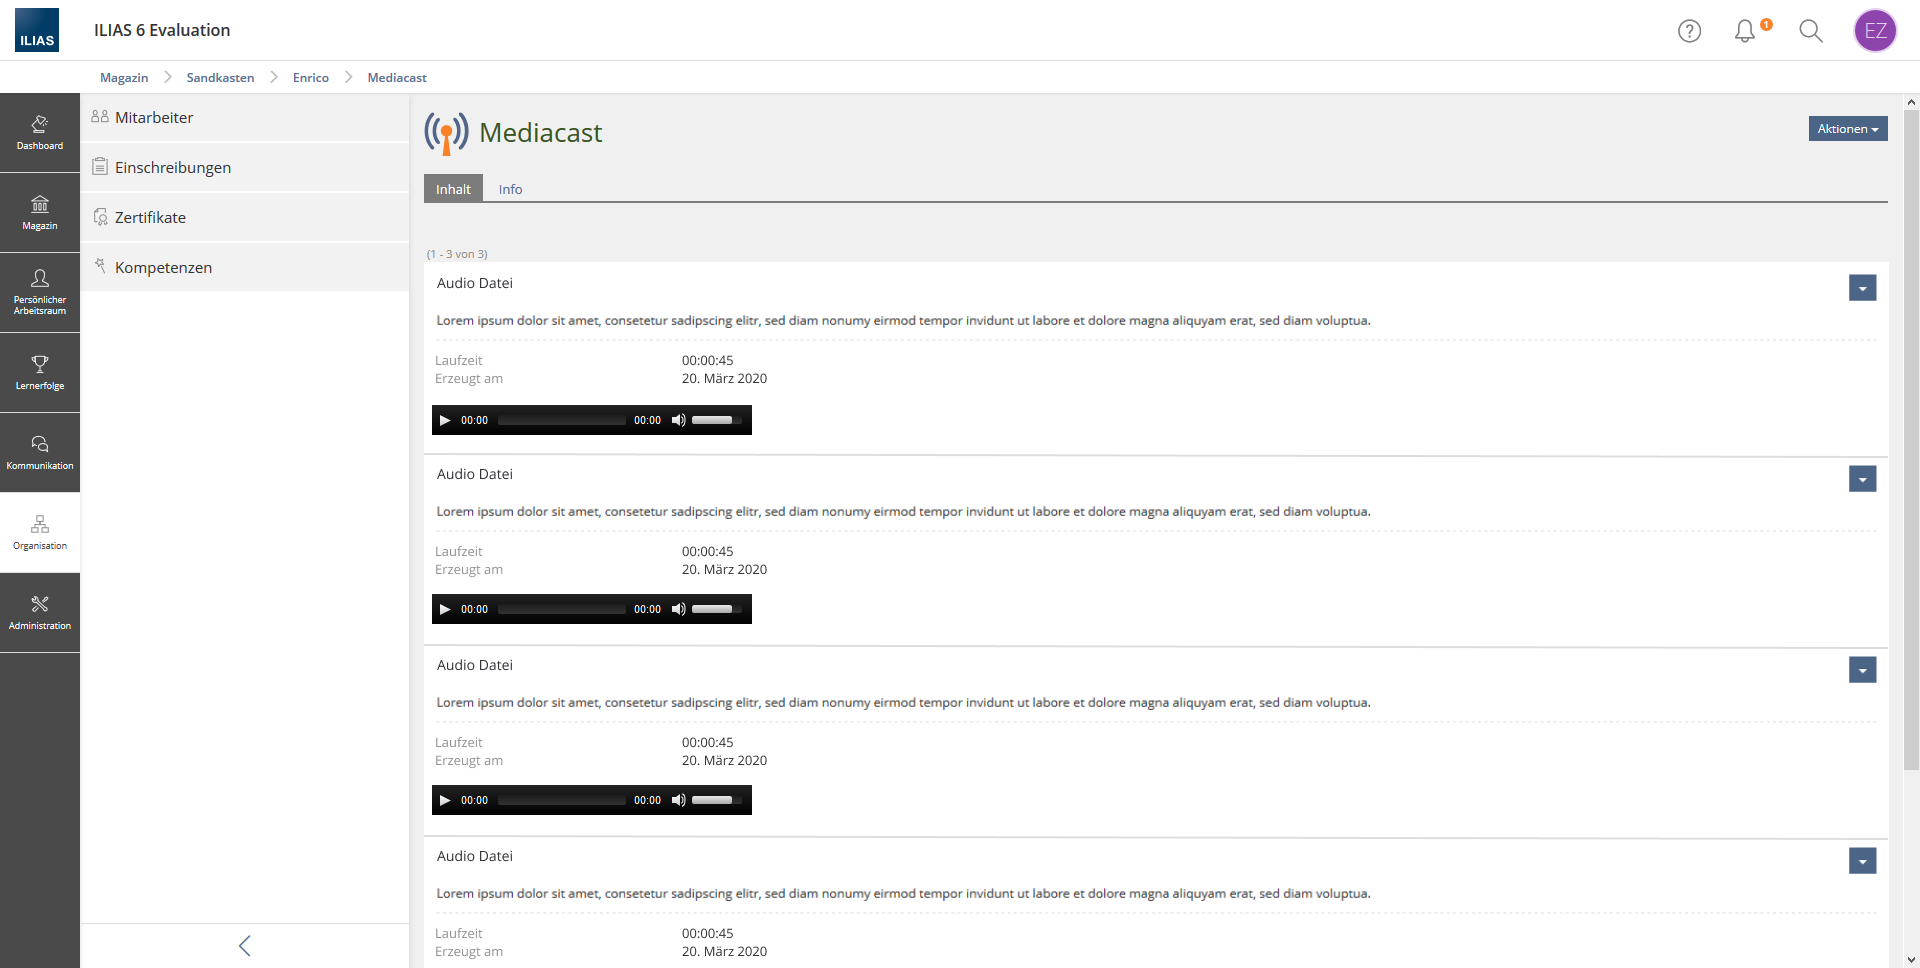Switch to the Info tab

[x=510, y=189]
